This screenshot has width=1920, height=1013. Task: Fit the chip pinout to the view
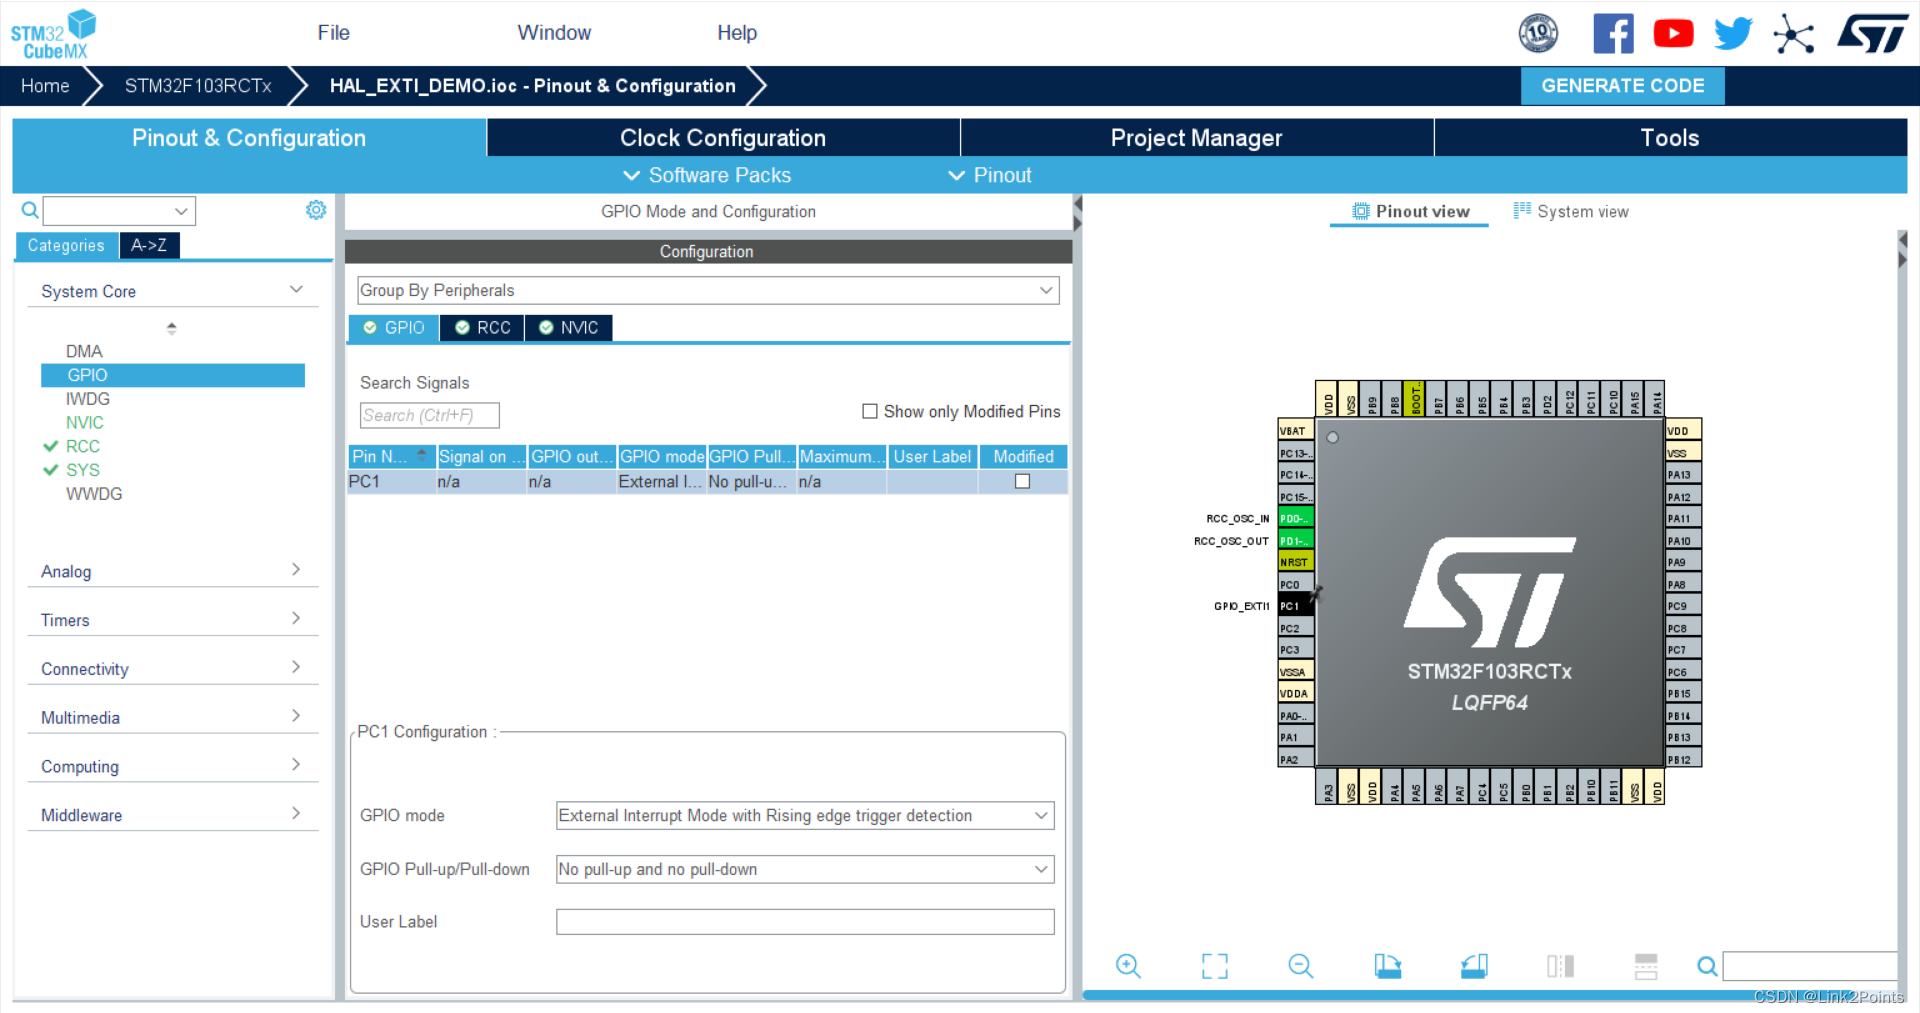pyautogui.click(x=1214, y=965)
